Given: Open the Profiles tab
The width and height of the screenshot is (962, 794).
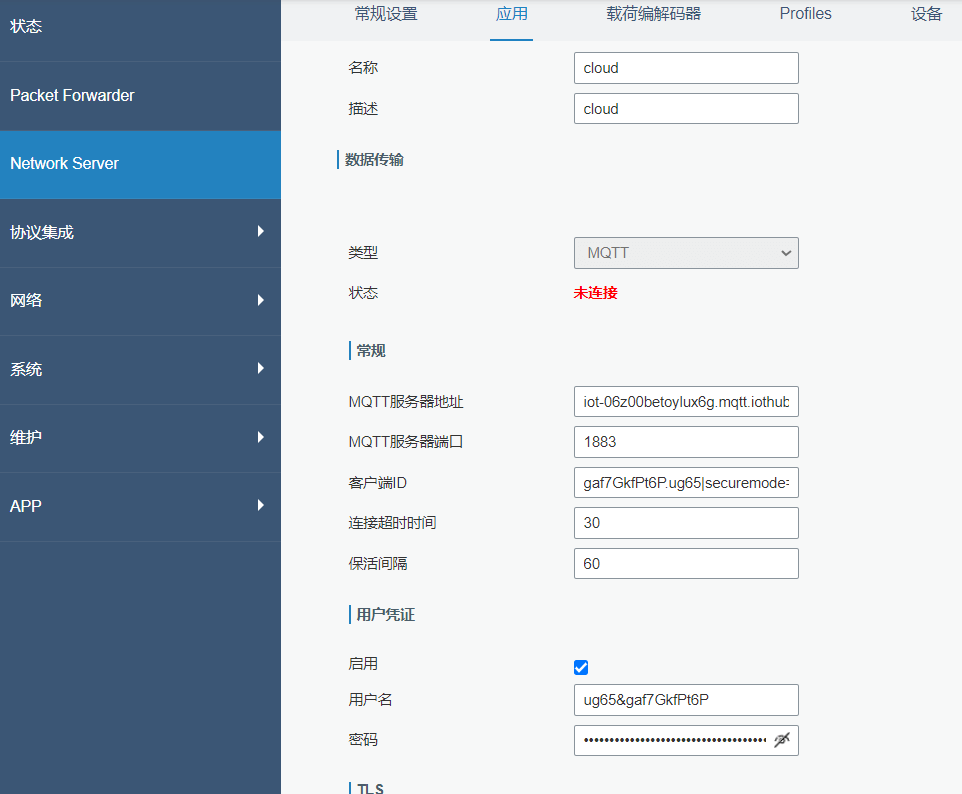Looking at the screenshot, I should [x=805, y=14].
